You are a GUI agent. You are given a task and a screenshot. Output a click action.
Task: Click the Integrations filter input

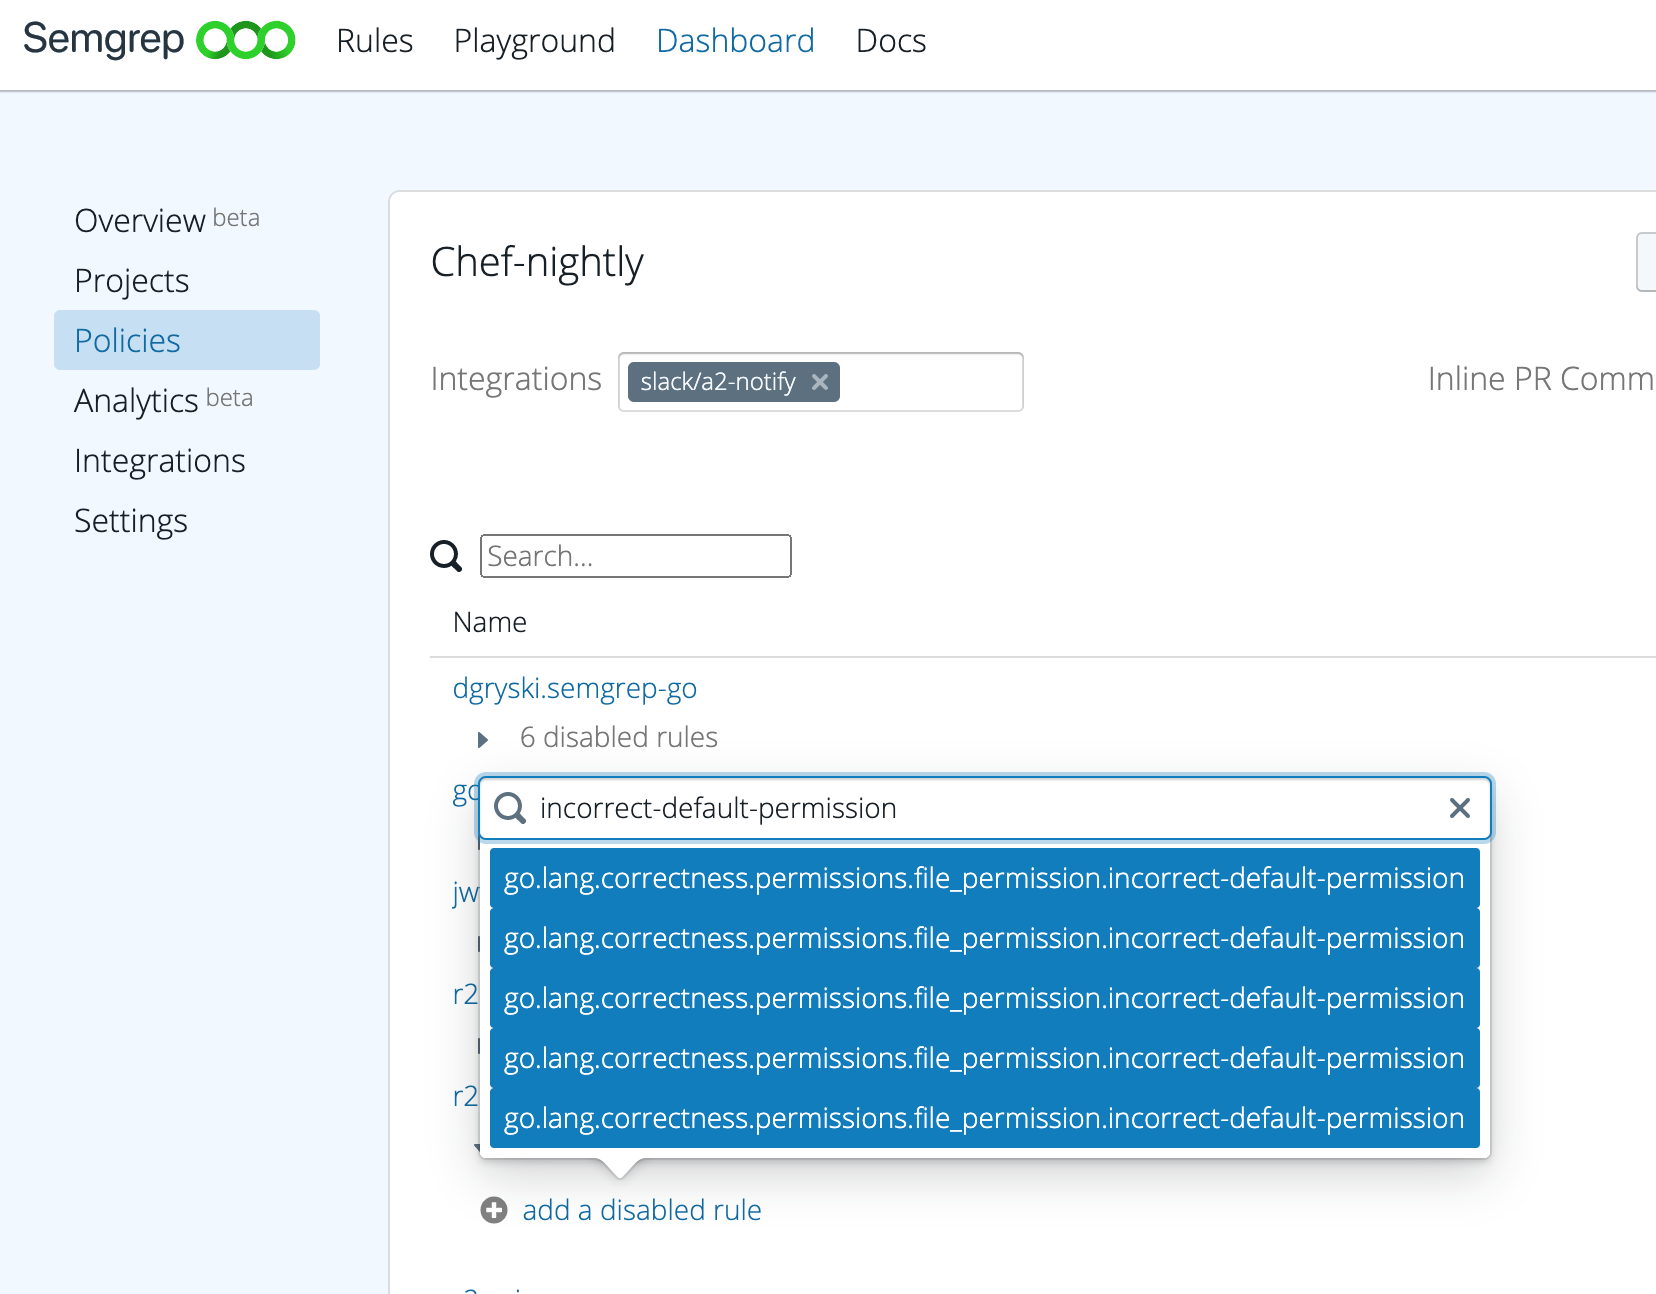[930, 382]
